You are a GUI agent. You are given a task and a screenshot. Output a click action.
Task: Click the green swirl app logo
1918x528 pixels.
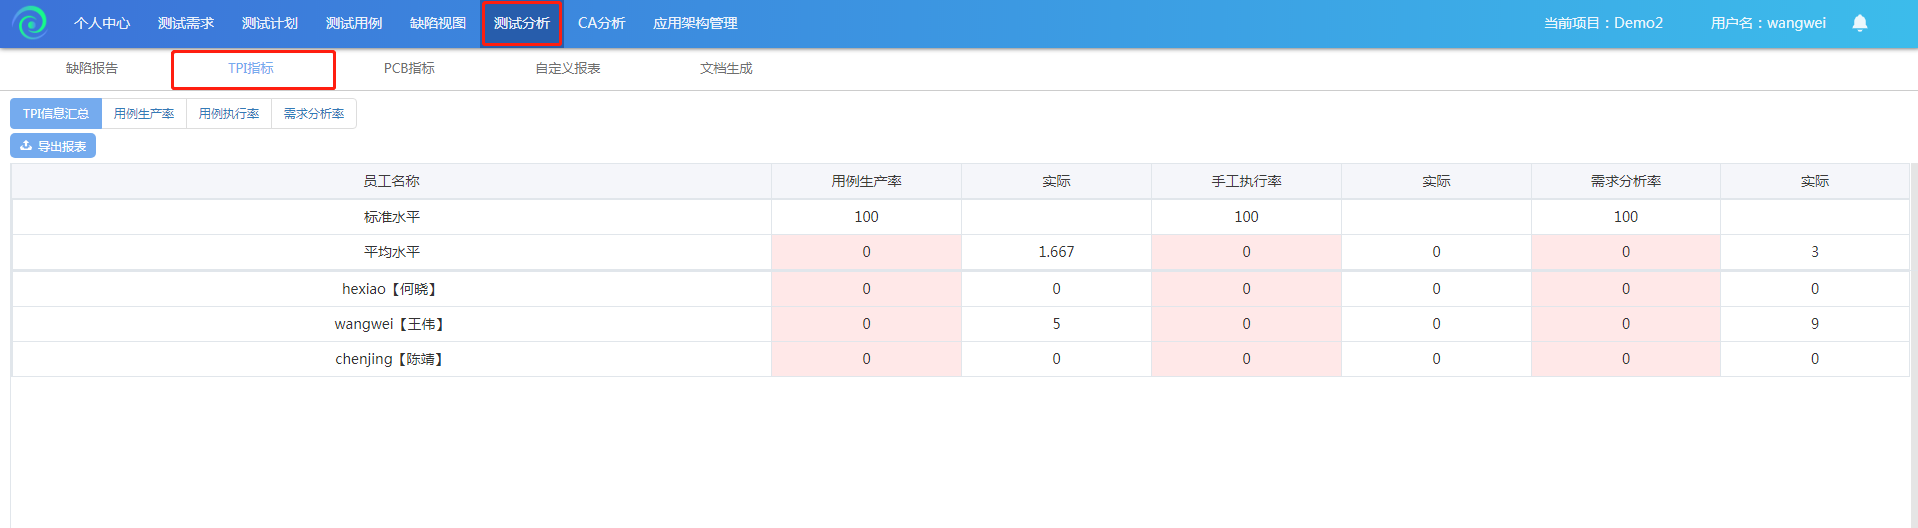[31, 22]
